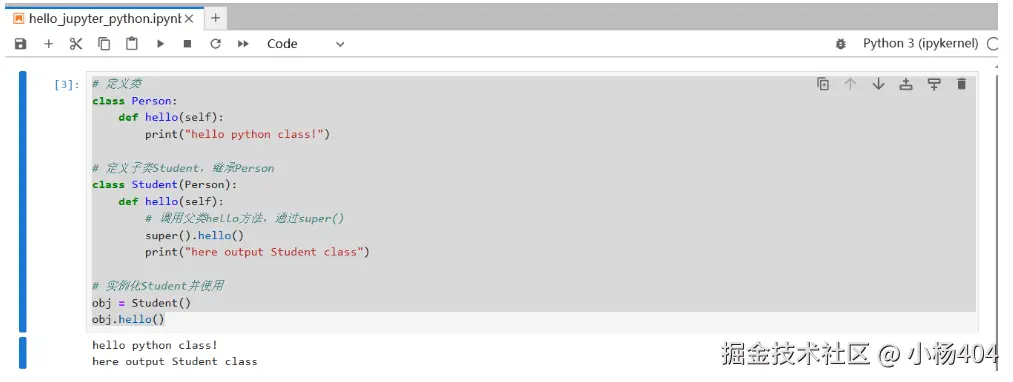Place cursor on 'obj.hello()' line
Image resolution: width=1013 pixels, height=382 pixels.
click(x=129, y=319)
